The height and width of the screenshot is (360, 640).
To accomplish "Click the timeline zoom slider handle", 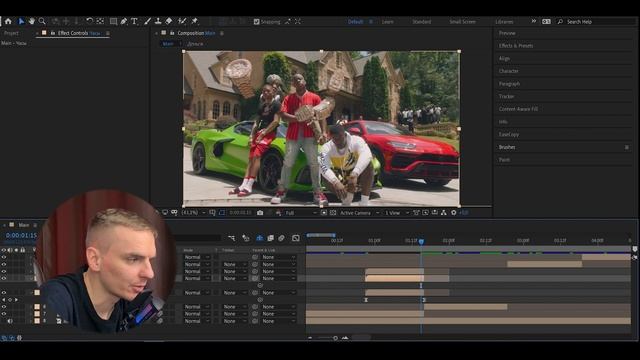I will click(x=336, y=338).
